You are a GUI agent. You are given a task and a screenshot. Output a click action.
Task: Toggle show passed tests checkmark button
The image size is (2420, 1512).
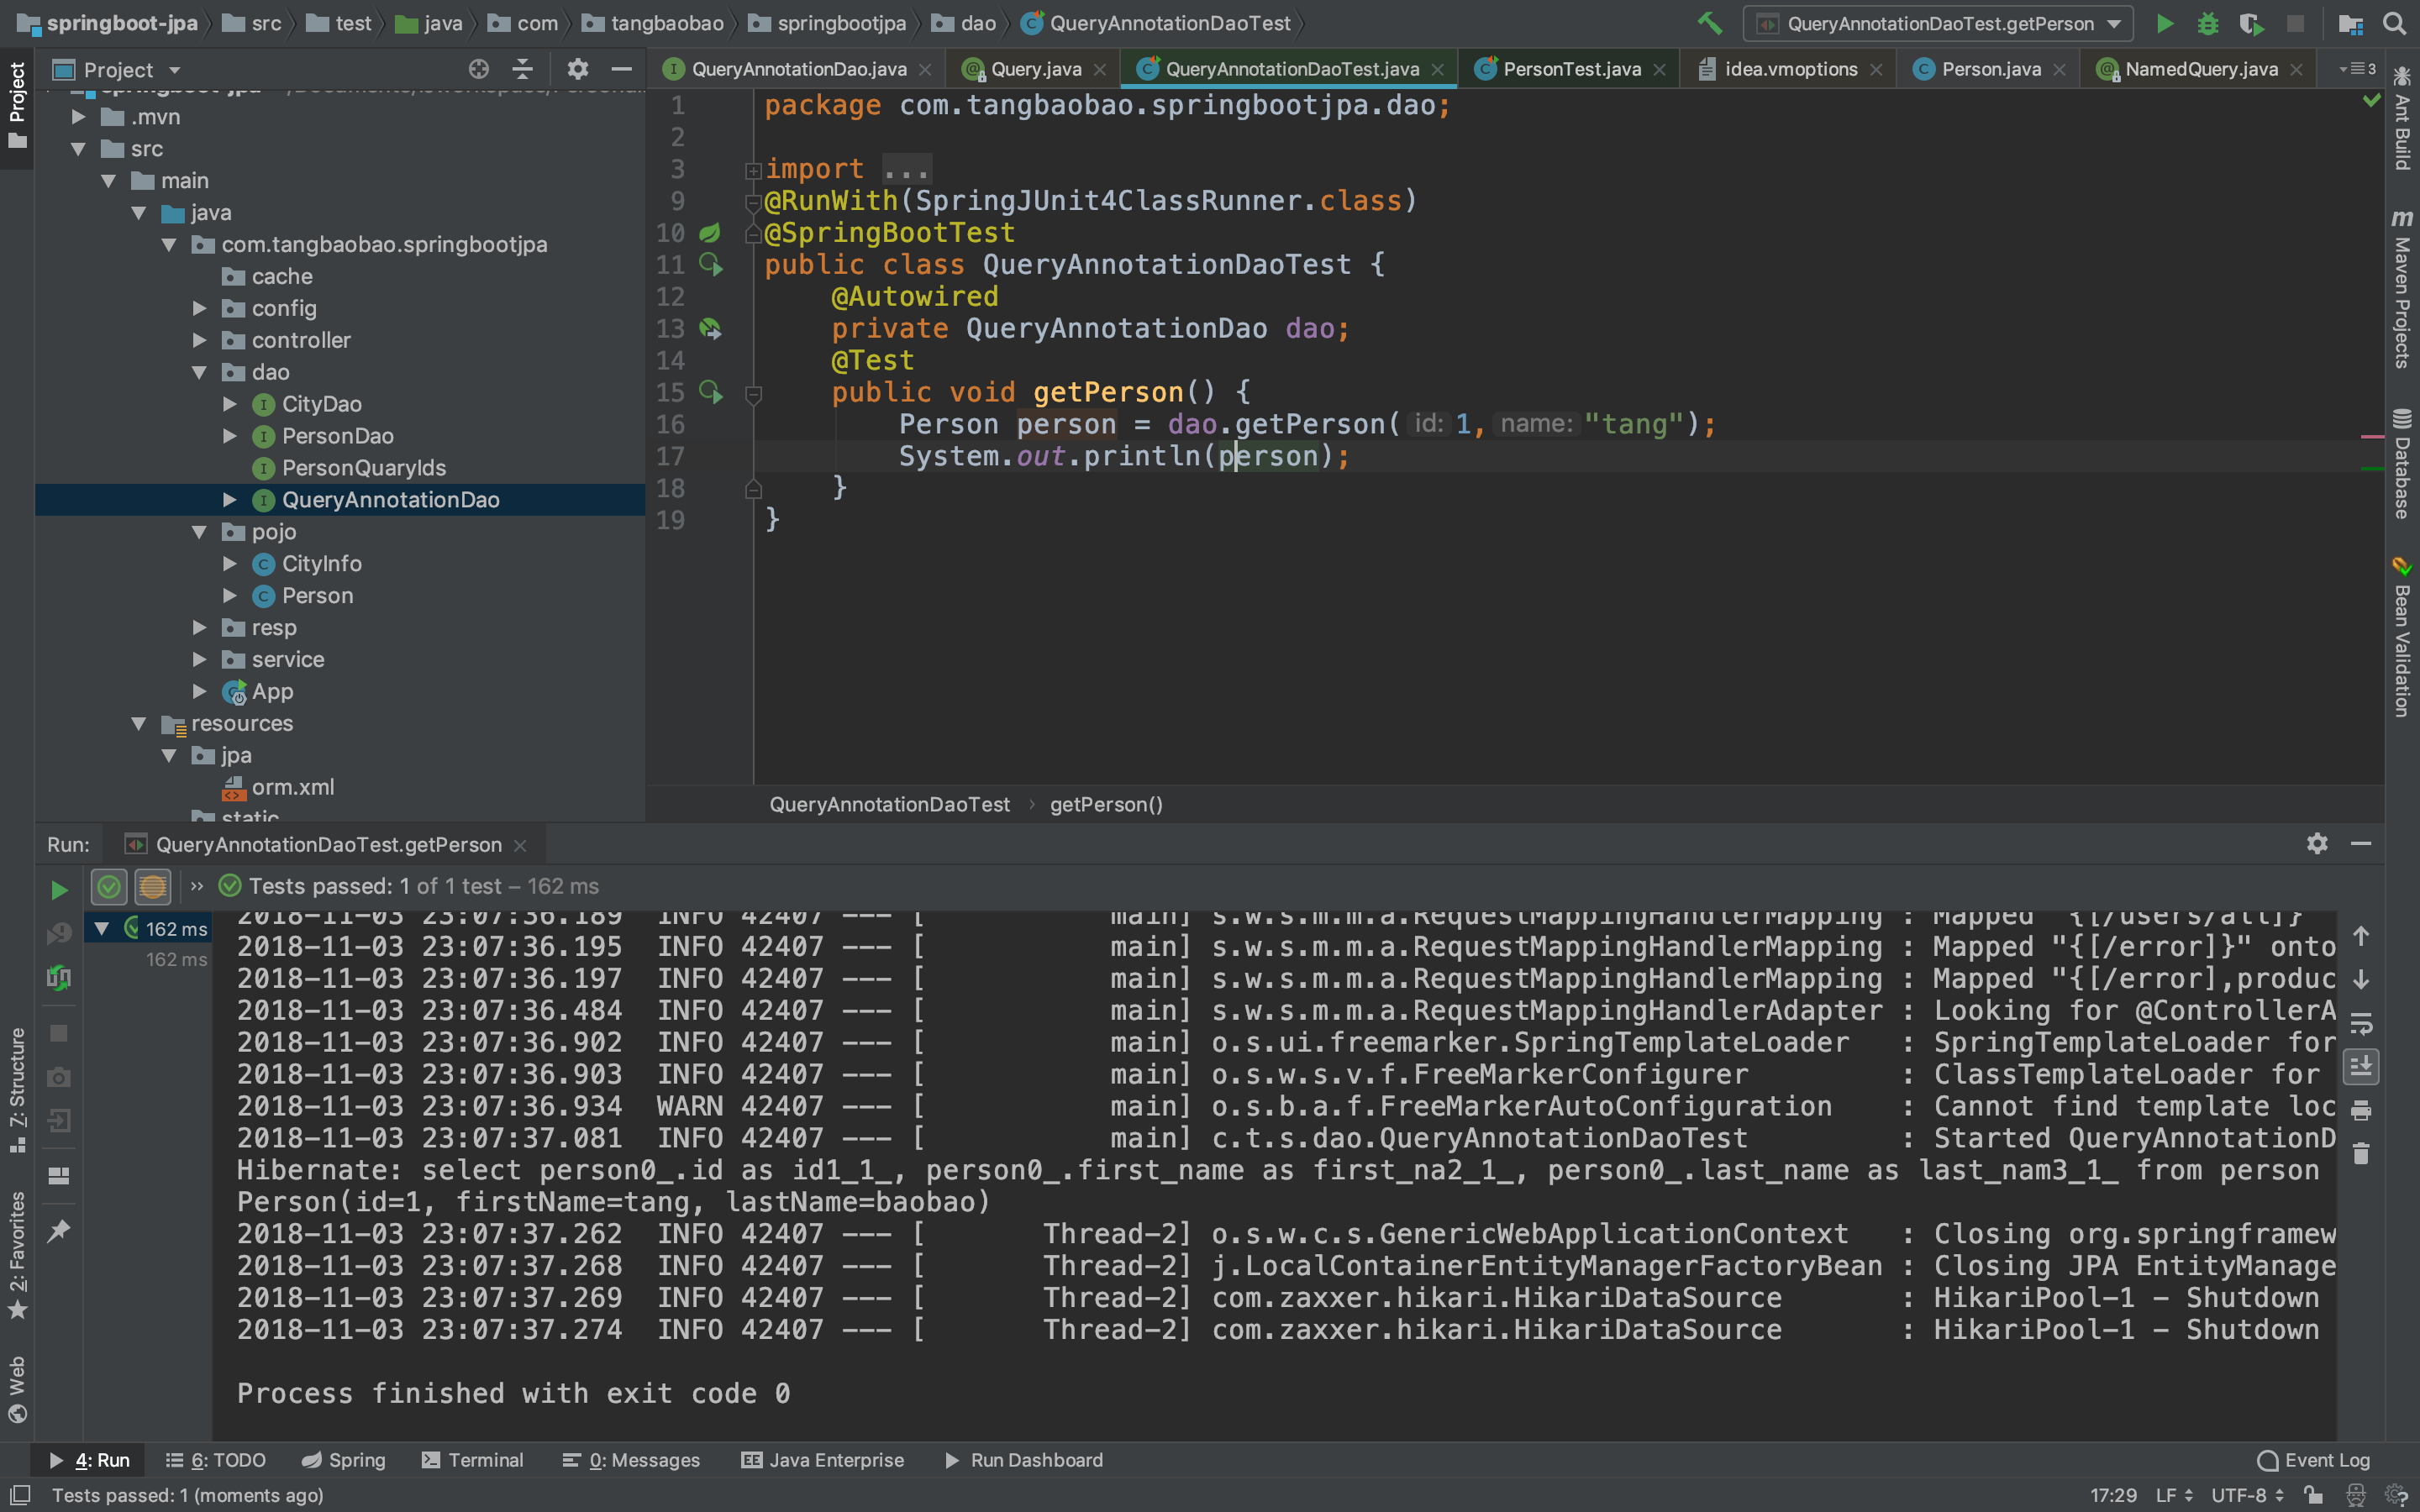tap(109, 886)
